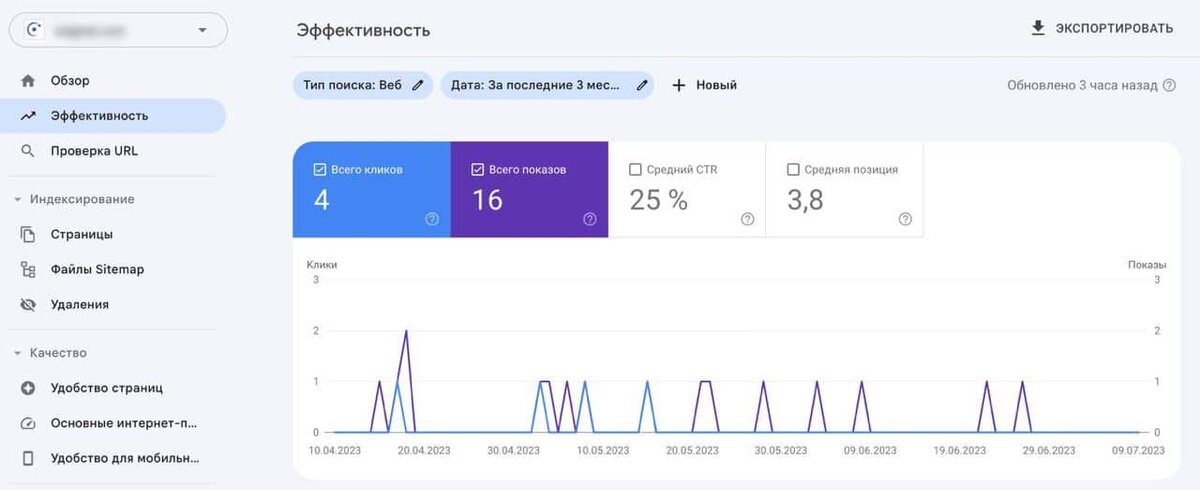Click the Эффективность page heading
Screen dimensions: 1200x490
[x=363, y=30]
